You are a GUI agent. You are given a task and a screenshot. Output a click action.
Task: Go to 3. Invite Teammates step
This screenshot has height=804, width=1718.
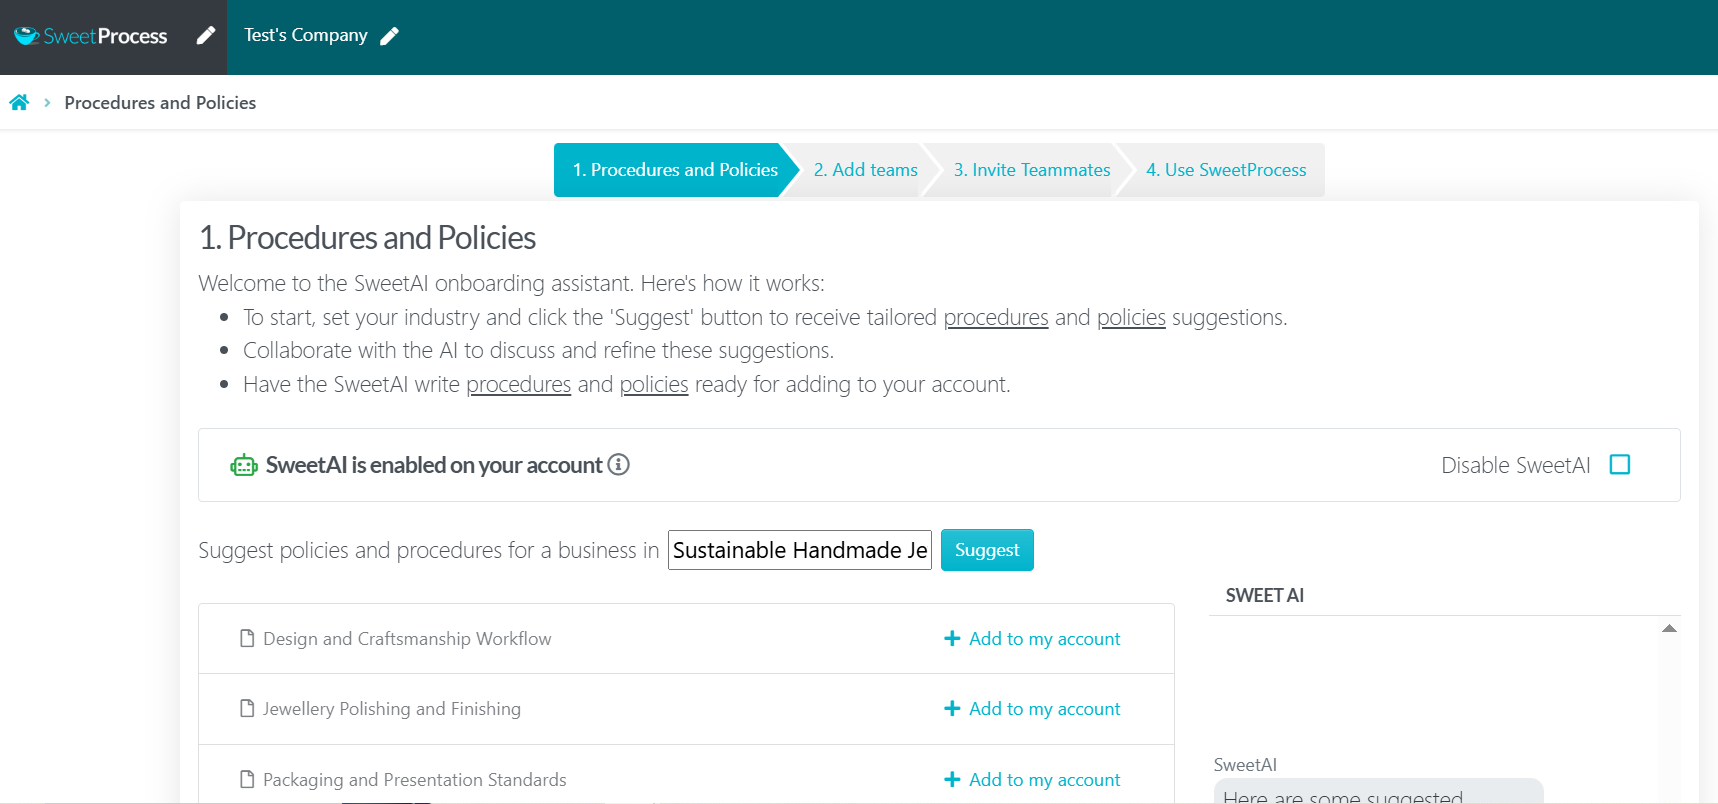[1031, 170]
